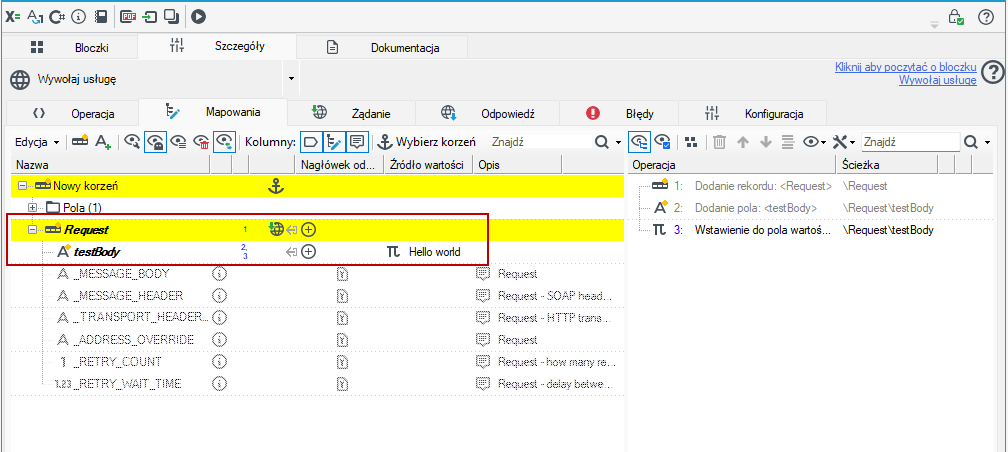Click the PDF export icon

point(129,17)
